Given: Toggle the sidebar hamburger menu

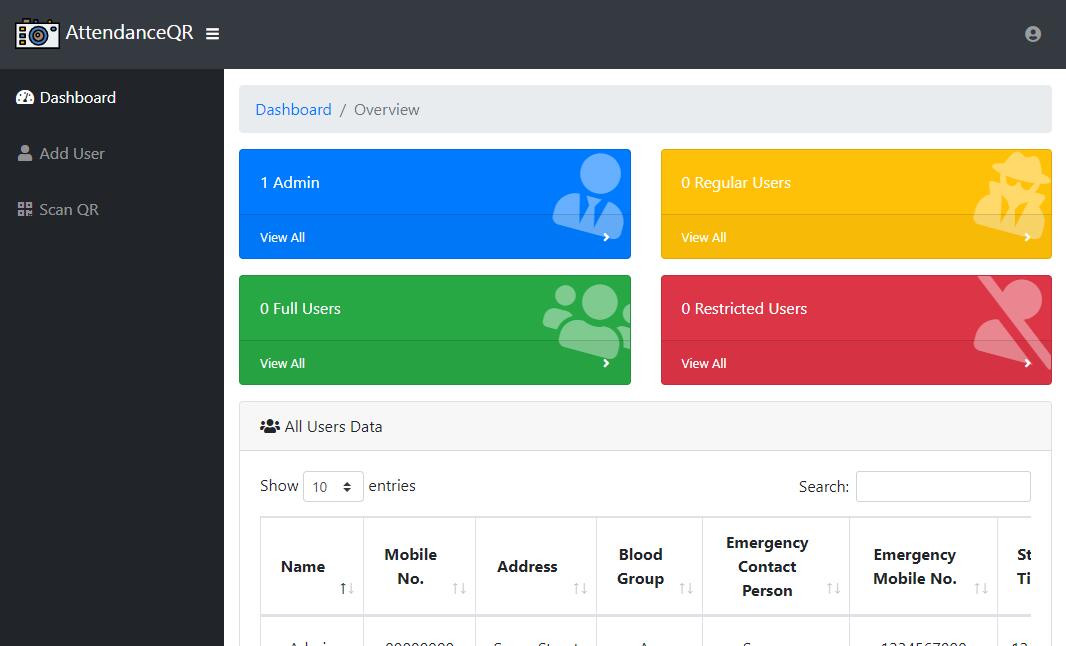Looking at the screenshot, I should pyautogui.click(x=212, y=34).
